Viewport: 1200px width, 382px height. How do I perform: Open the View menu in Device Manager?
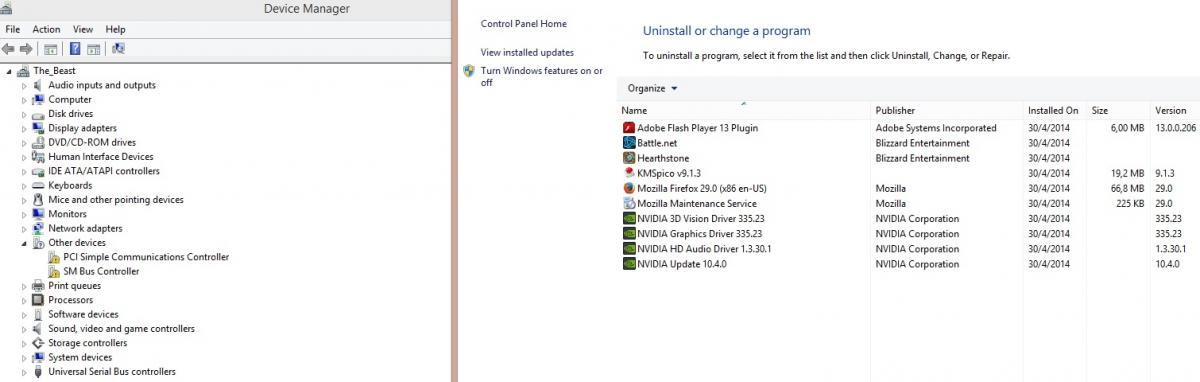[x=83, y=30]
